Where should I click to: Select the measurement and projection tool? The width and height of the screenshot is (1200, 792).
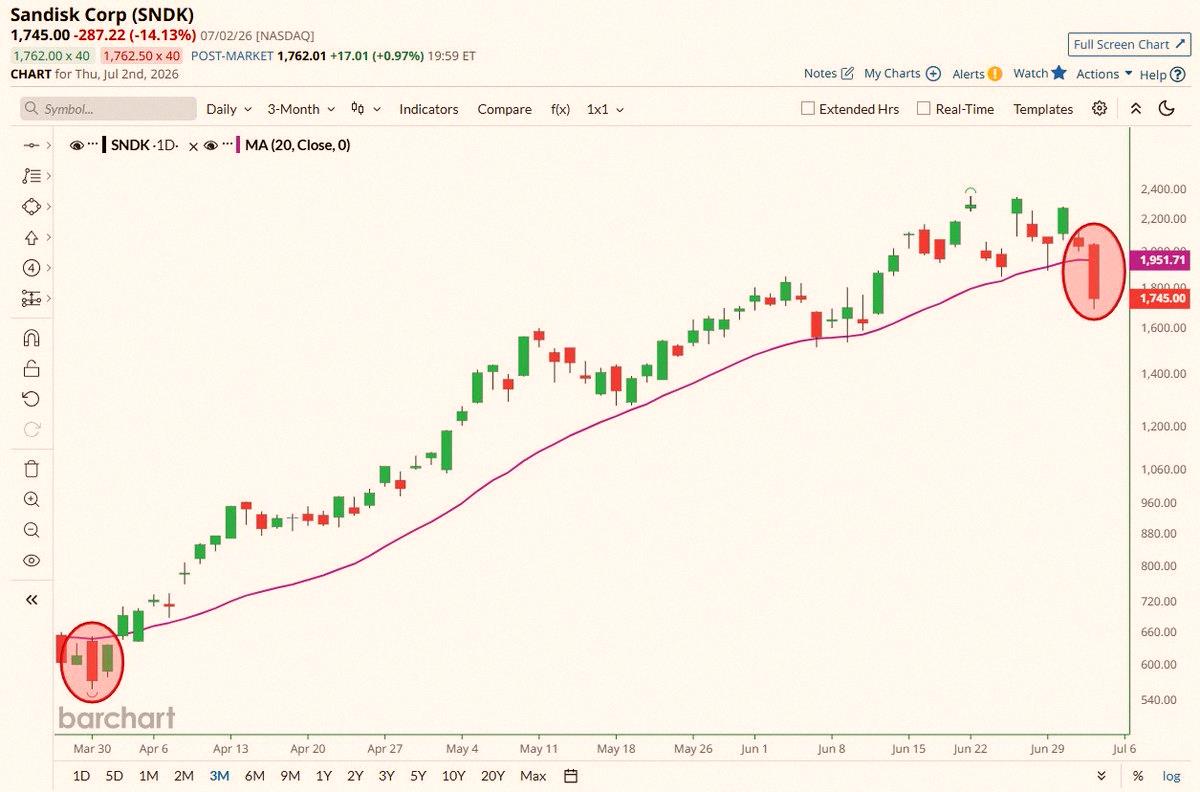pos(30,298)
